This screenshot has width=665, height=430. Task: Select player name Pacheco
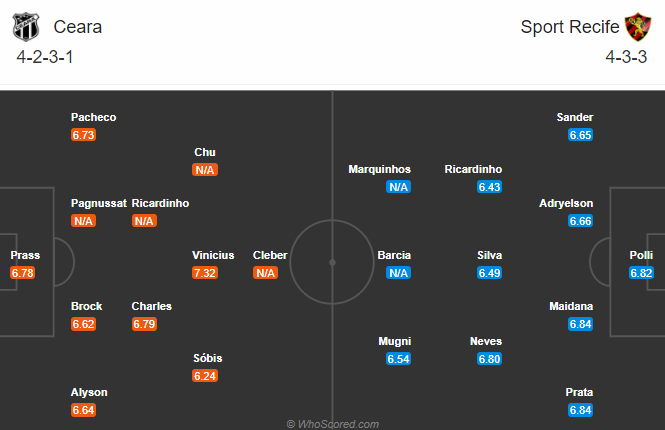(94, 117)
